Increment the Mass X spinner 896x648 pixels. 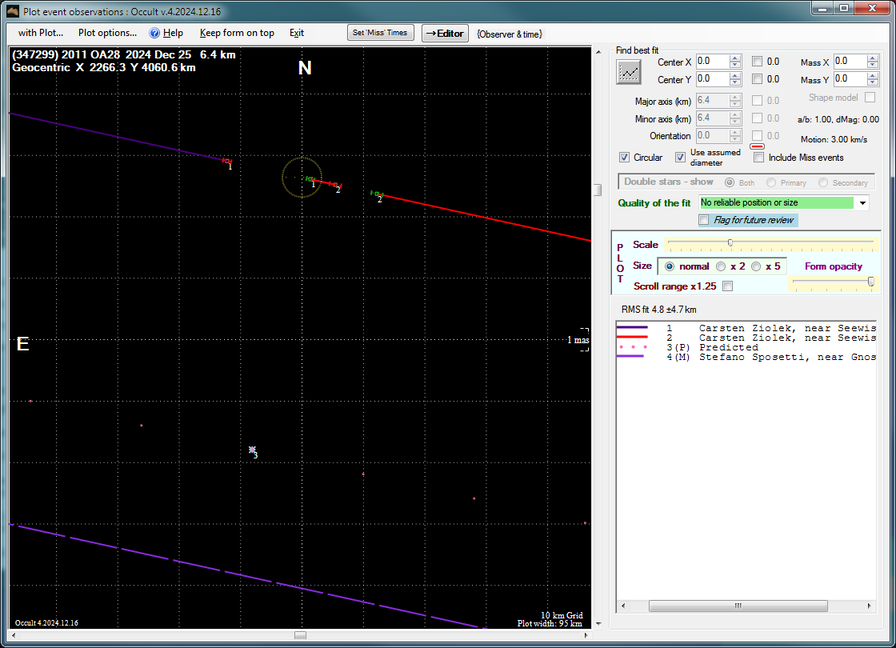tap(872, 58)
